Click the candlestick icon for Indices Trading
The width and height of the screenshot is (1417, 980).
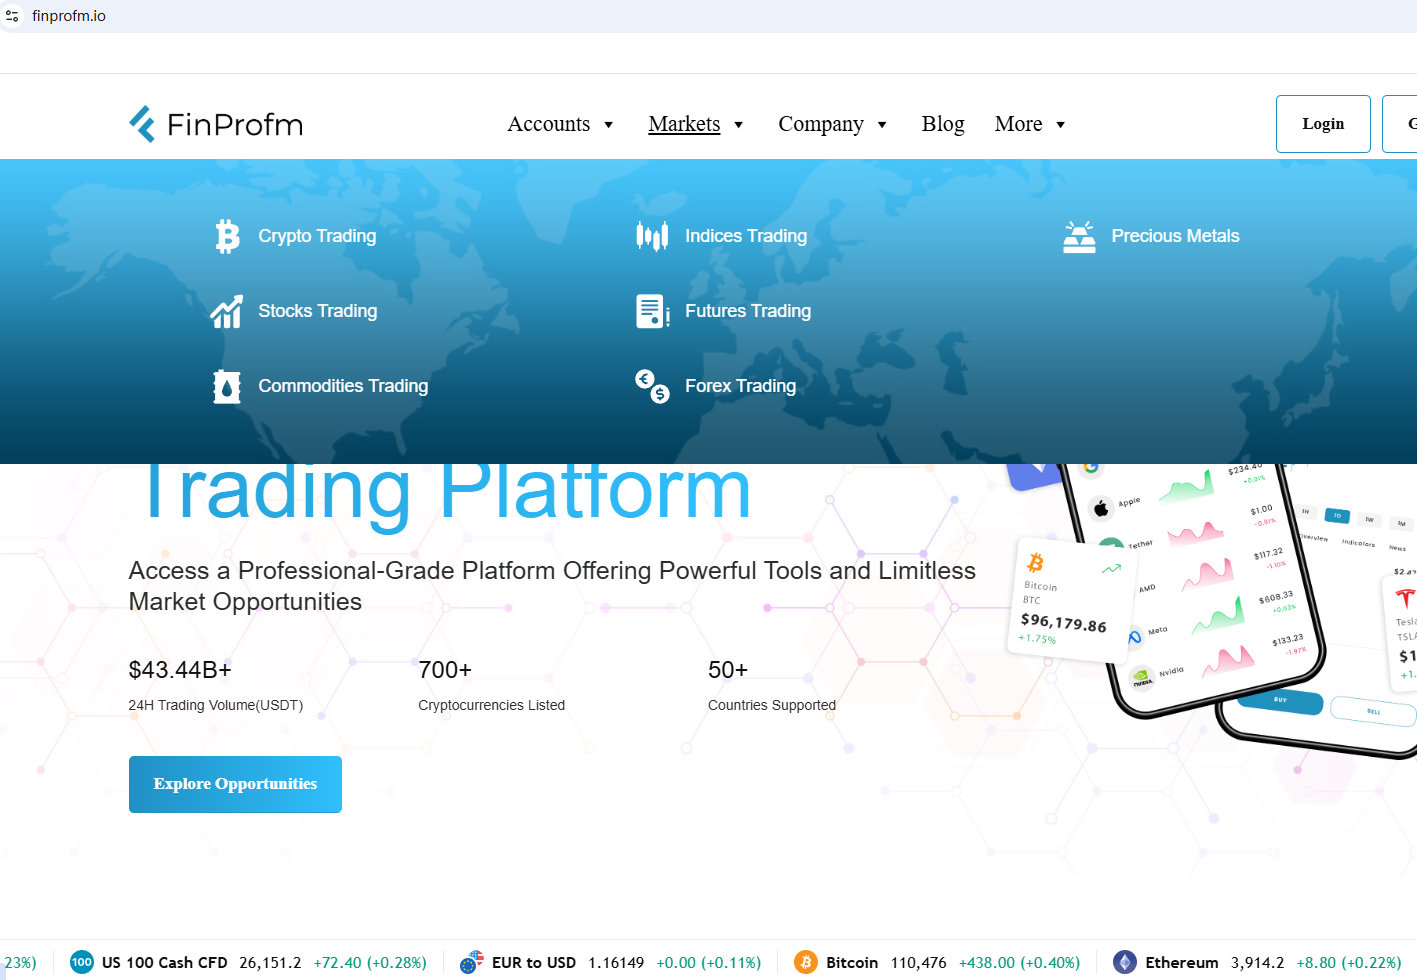[652, 236]
